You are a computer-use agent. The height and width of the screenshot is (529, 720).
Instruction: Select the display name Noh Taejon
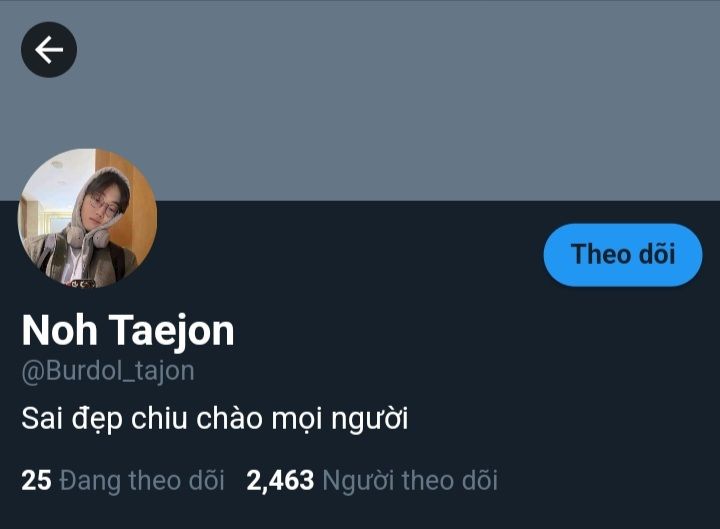[x=128, y=330]
